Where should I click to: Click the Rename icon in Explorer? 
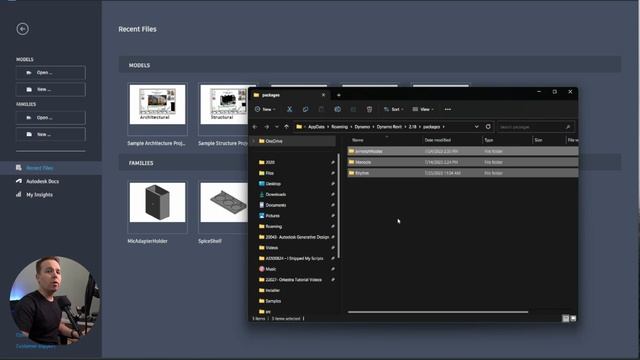point(338,109)
